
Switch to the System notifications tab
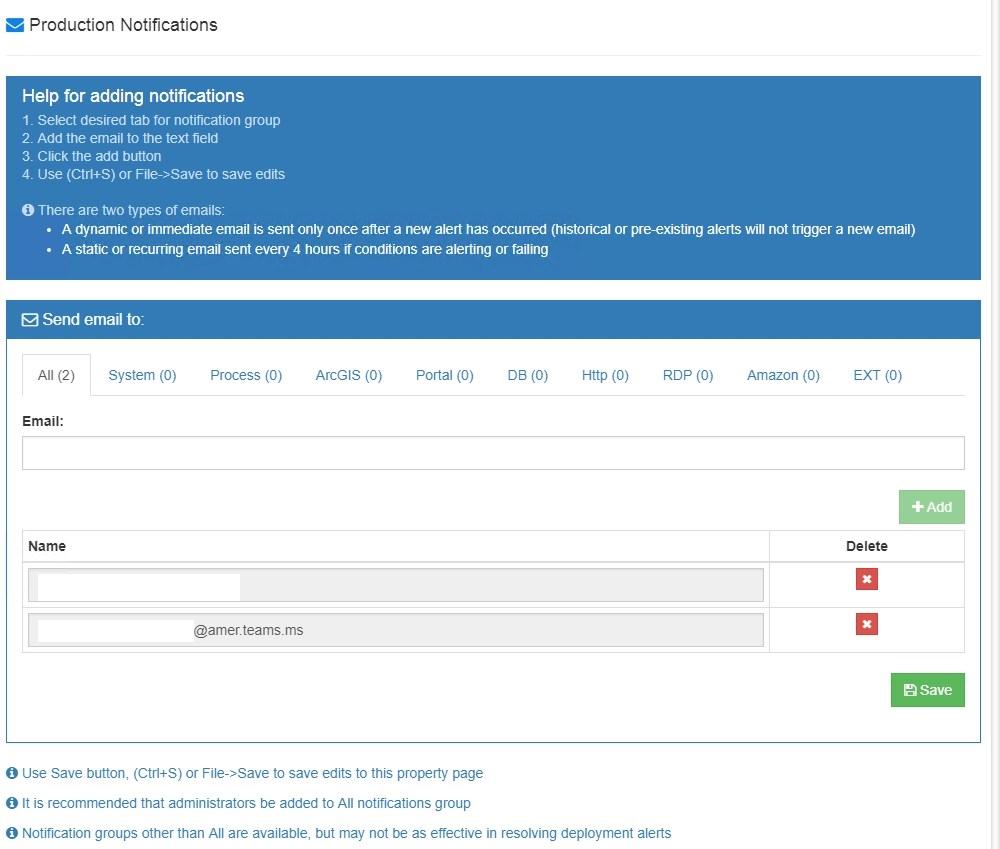pos(142,374)
